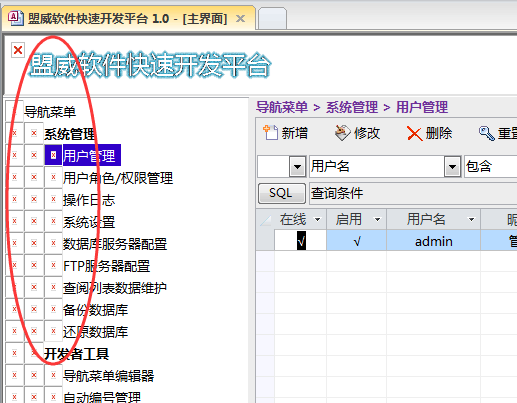Click broken image icon at top-left of header
517x403 pixels.
[x=18, y=50]
